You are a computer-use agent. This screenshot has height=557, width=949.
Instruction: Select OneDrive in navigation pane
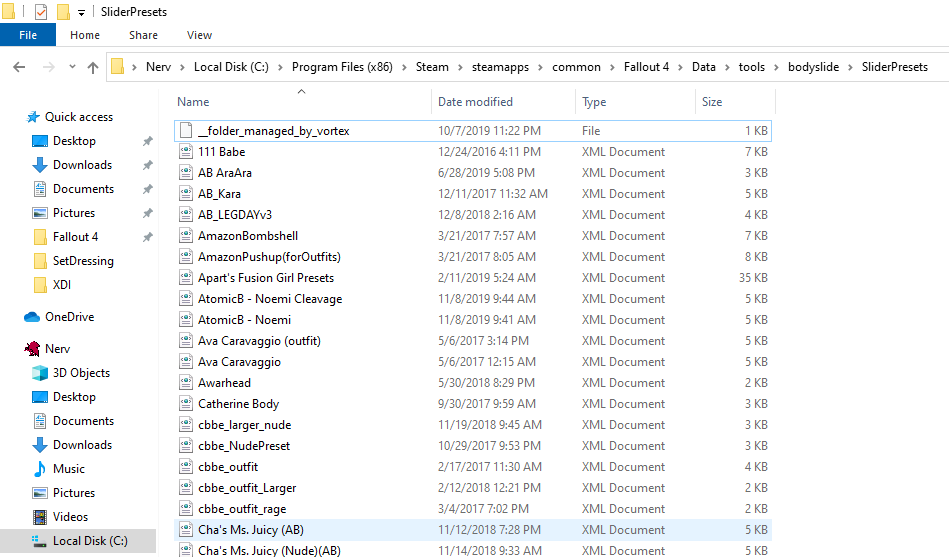coord(69,317)
